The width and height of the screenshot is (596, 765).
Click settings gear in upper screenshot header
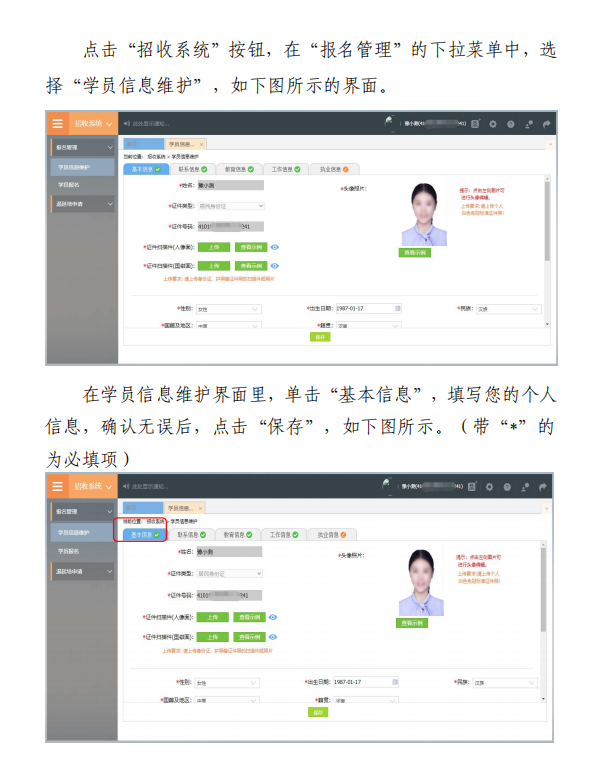[493, 124]
